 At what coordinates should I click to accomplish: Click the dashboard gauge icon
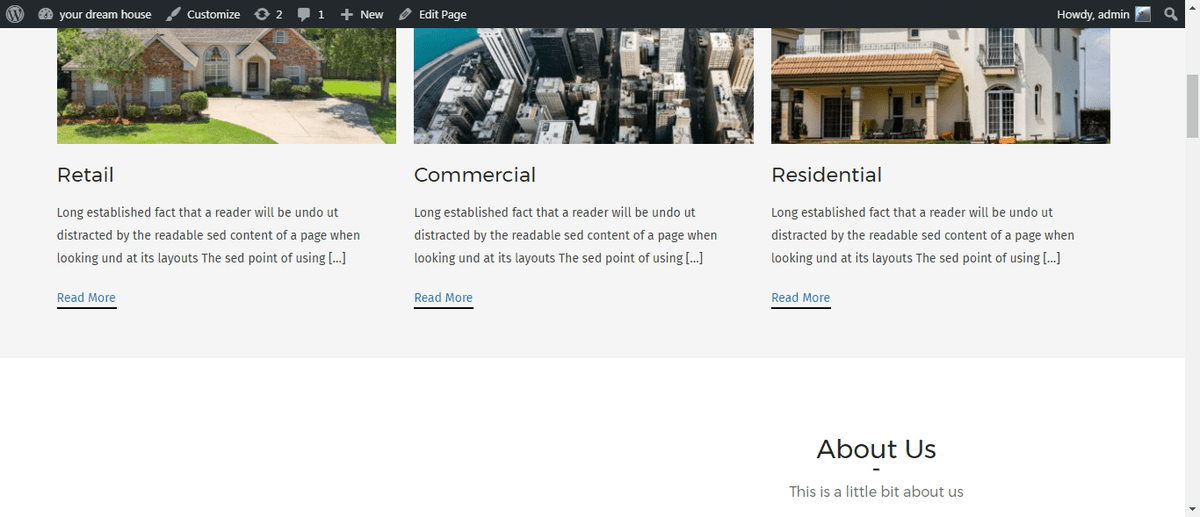click(46, 14)
